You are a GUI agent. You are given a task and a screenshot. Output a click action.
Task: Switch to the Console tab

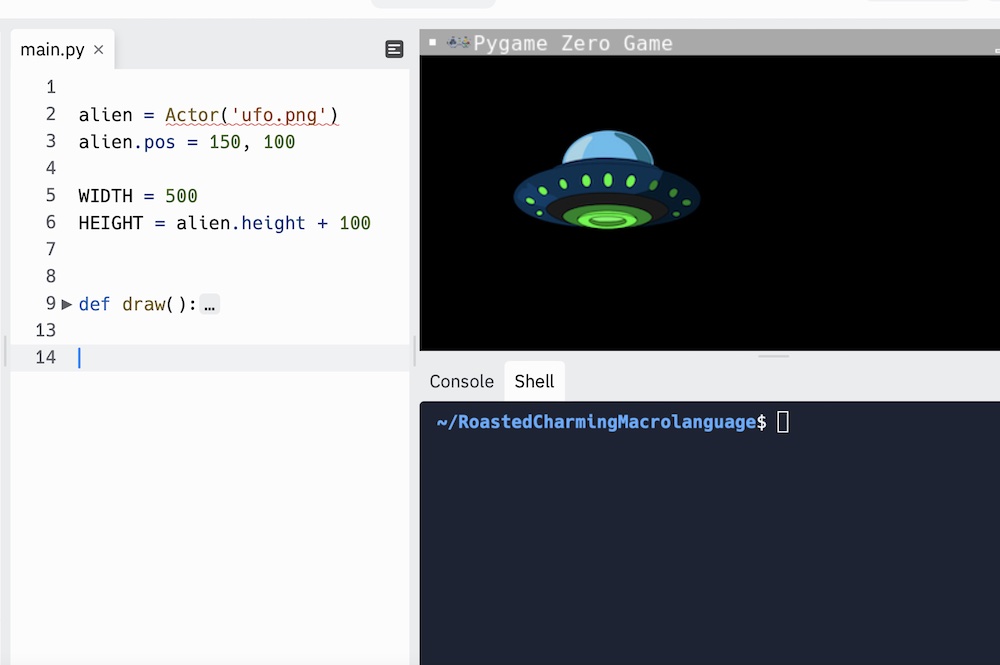[462, 381]
